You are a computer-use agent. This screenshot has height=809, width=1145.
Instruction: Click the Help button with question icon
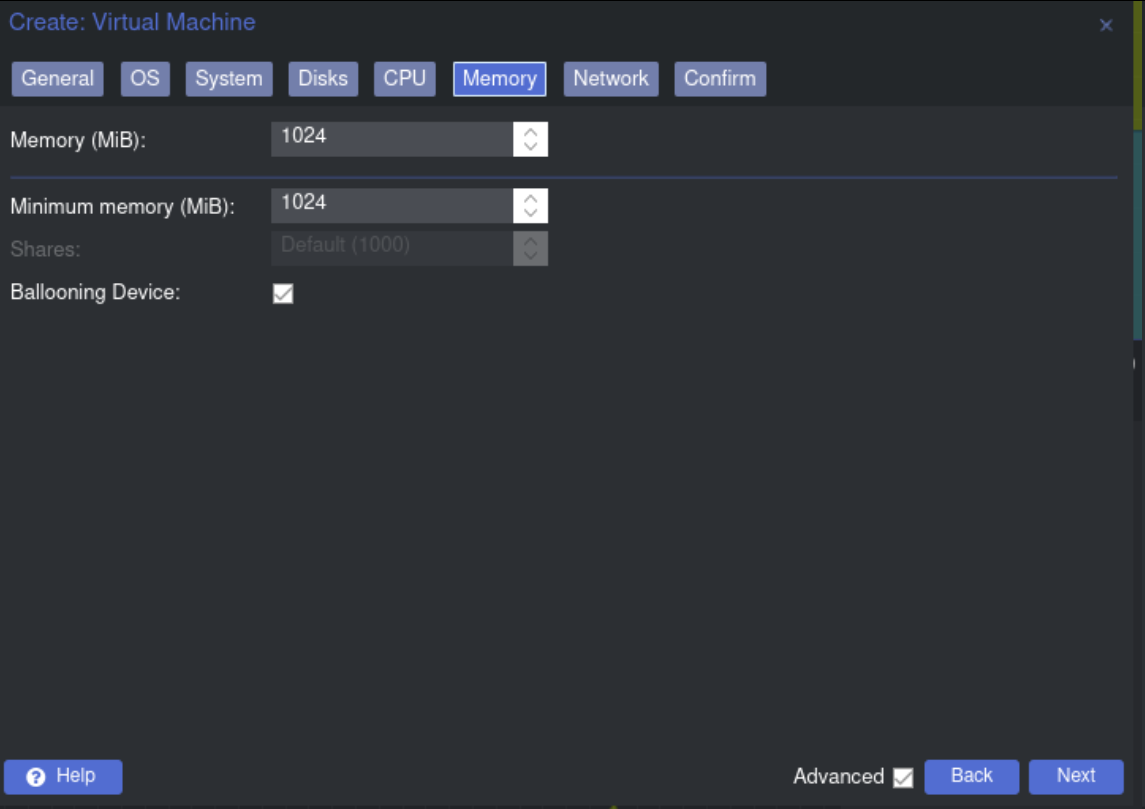pyautogui.click(x=63, y=776)
